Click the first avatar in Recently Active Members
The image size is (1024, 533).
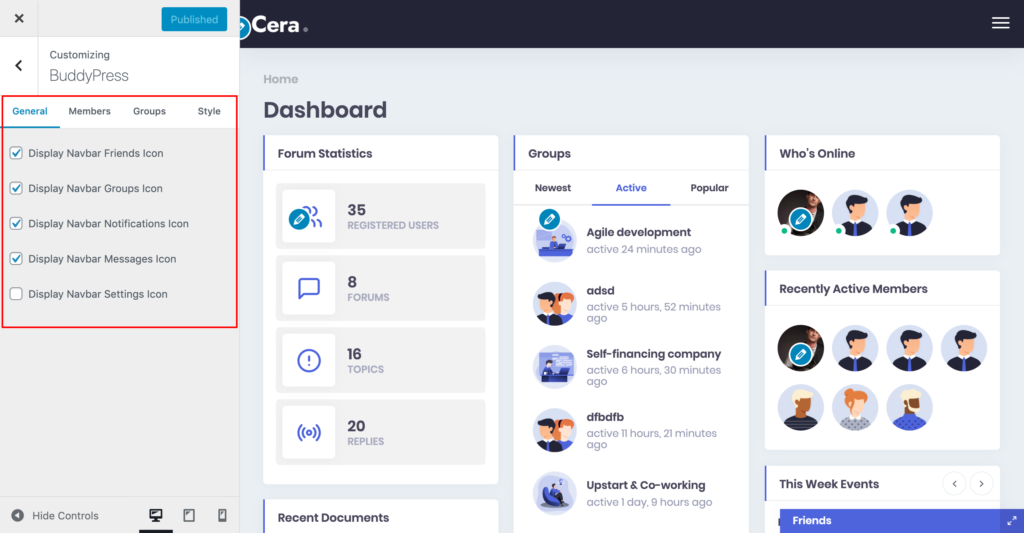[x=800, y=348]
